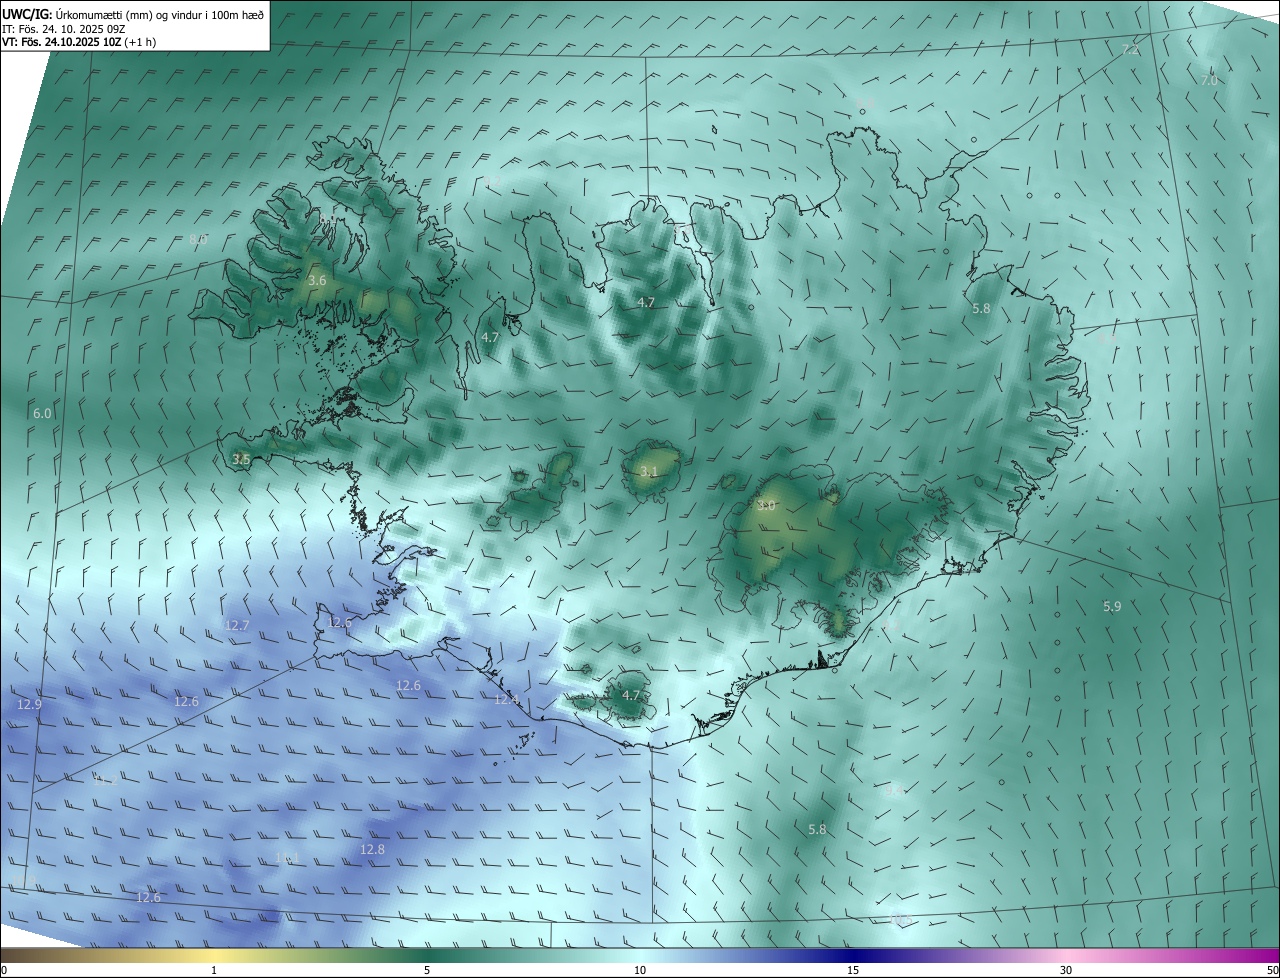Pick the dark blue color at scale value 15
1280x978 pixels.
tap(853, 955)
